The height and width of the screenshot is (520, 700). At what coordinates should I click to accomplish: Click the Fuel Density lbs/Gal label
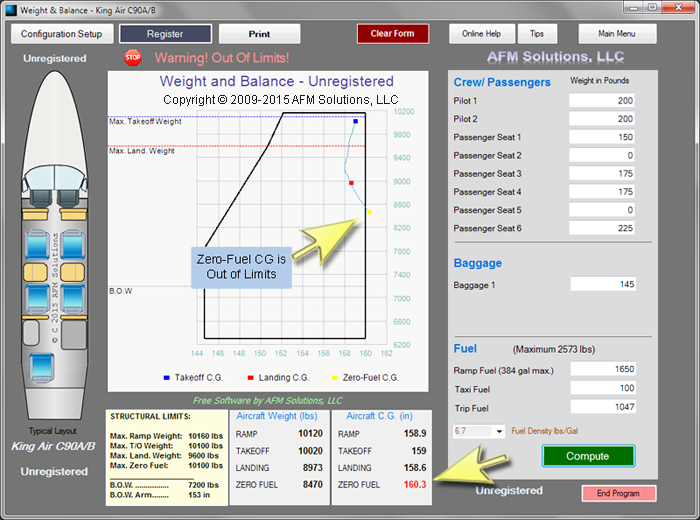tap(545, 431)
